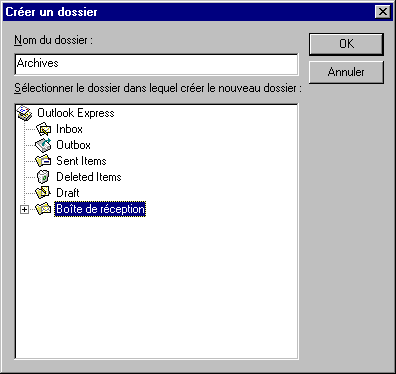
Task: Select the Draft label in the tree
Action: point(68,193)
